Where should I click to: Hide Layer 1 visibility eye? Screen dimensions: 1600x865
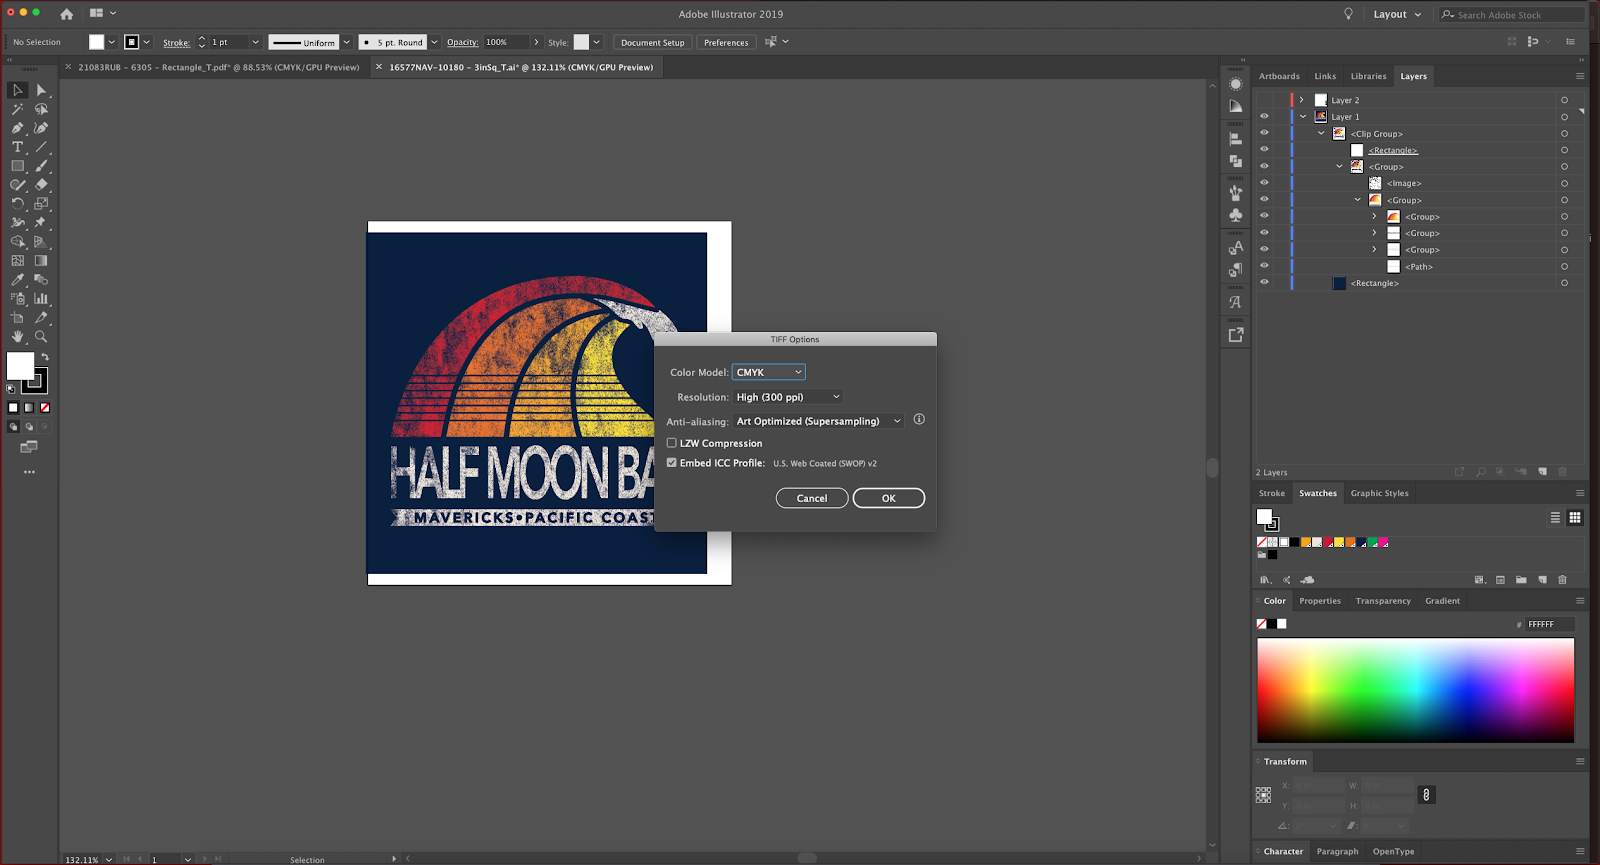(x=1264, y=117)
